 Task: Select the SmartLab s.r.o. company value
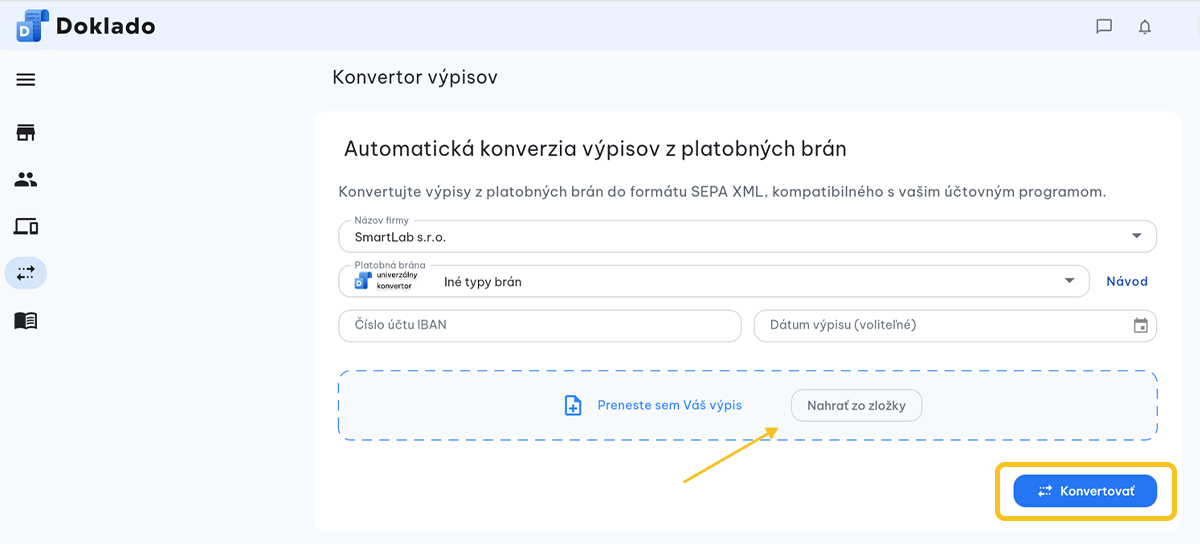pos(400,237)
